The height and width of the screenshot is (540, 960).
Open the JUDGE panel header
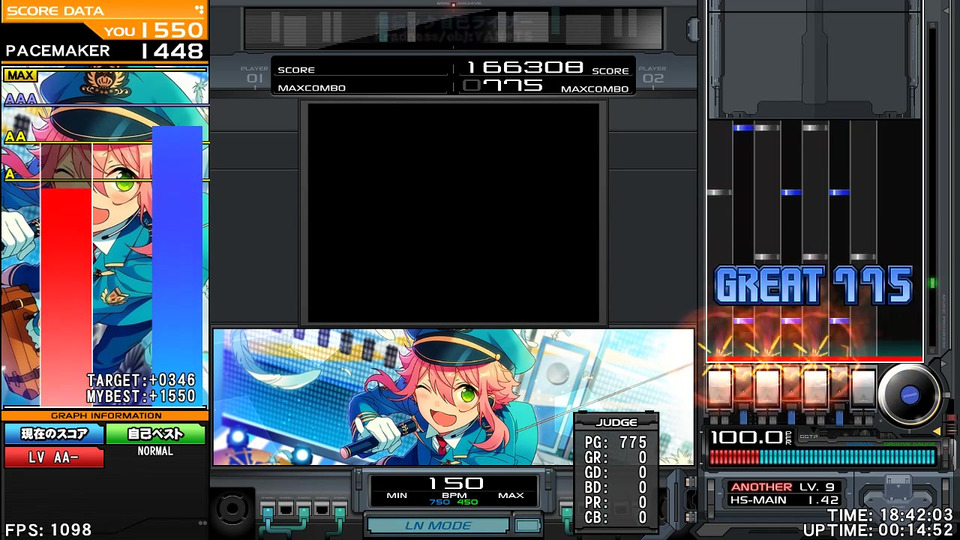617,422
